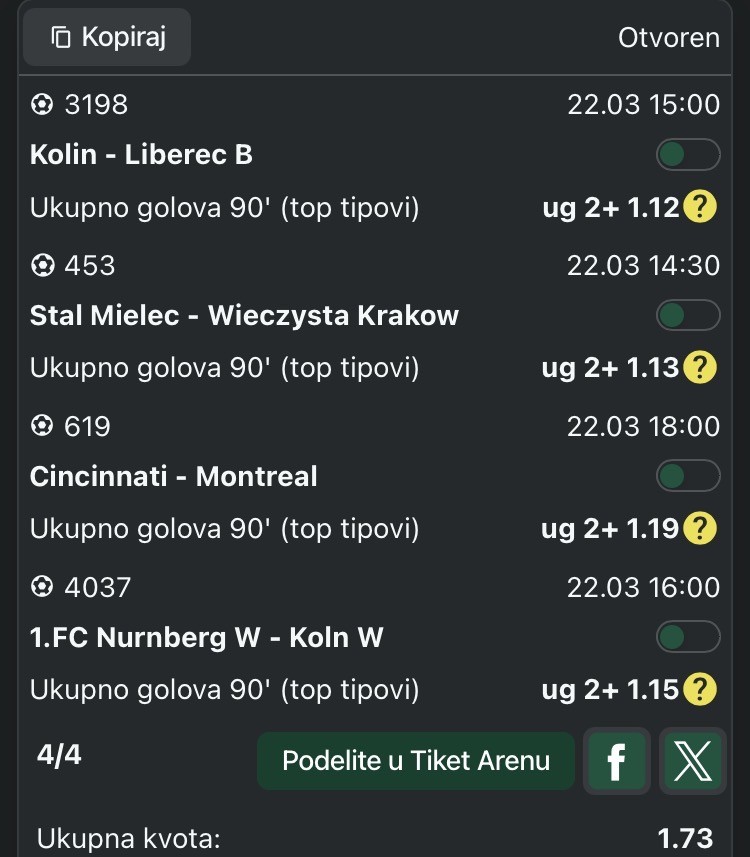Click football icon next to code 4037

[42, 587]
